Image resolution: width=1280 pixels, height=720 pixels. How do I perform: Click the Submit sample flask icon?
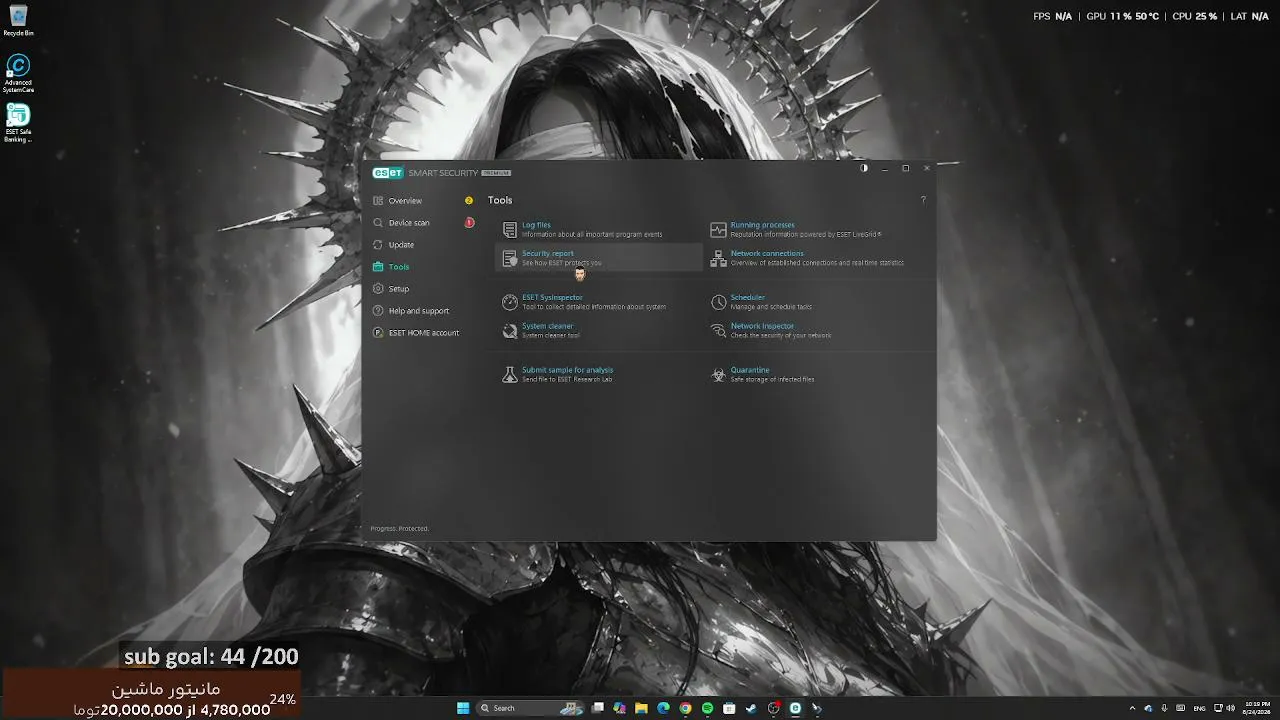point(510,374)
